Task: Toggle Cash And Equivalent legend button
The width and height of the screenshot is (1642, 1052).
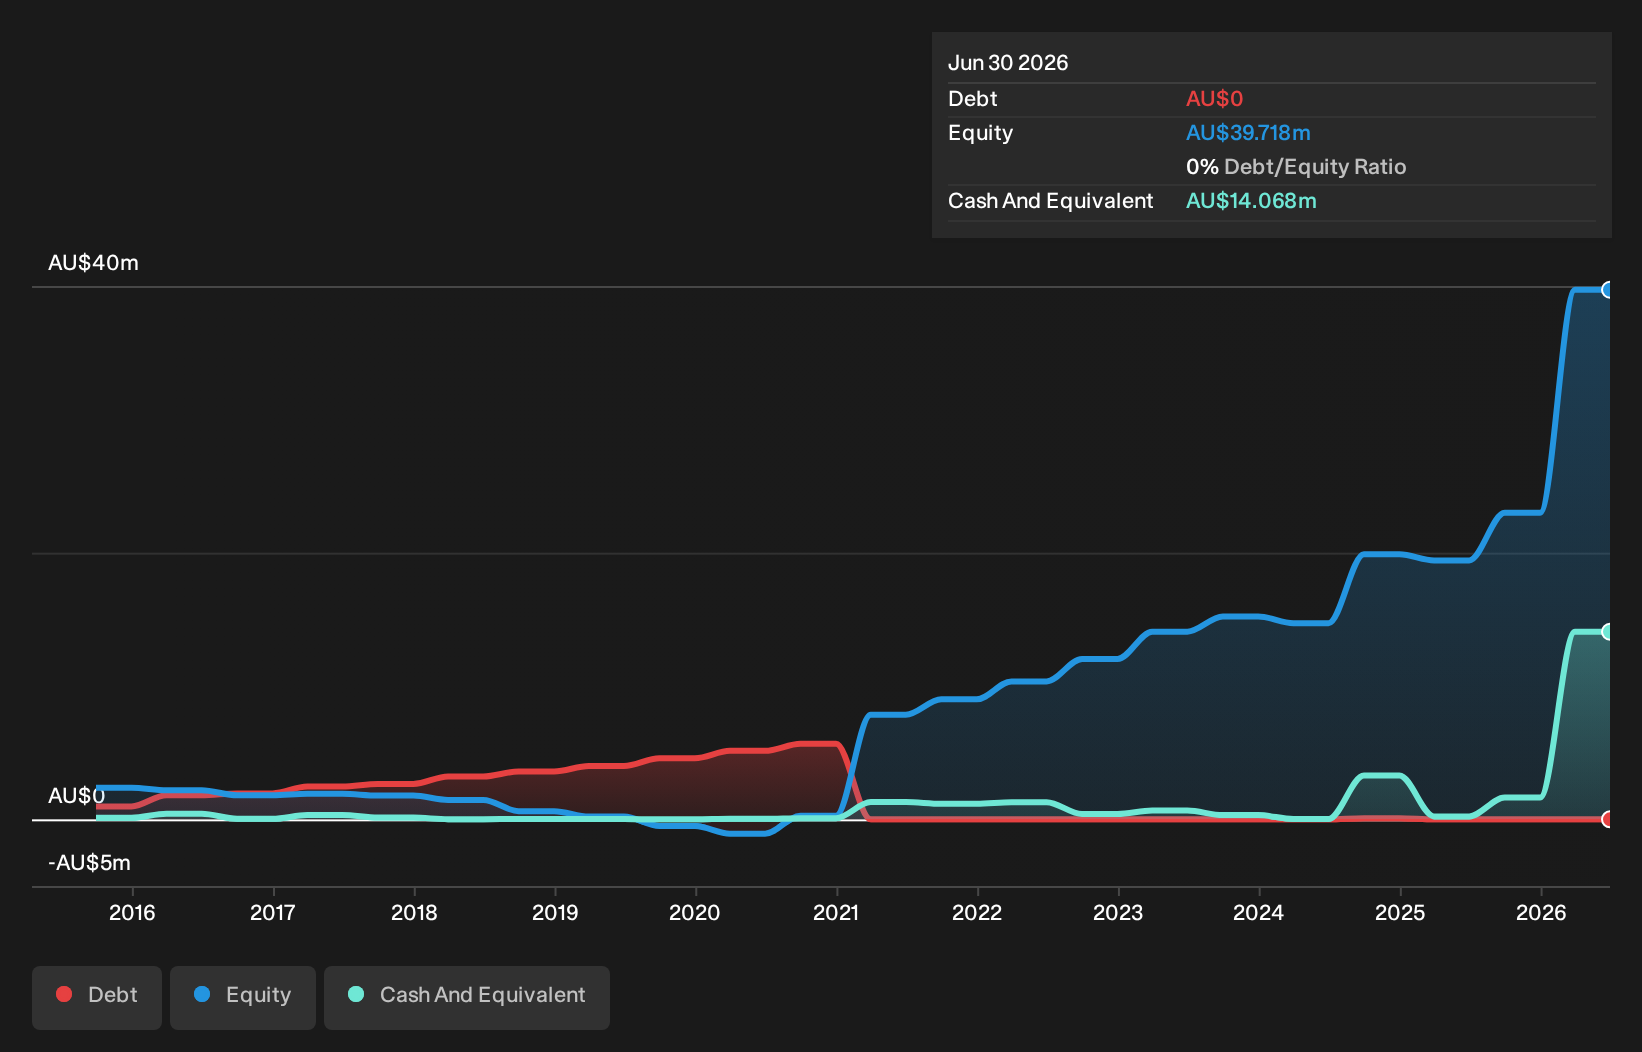Action: point(467,997)
